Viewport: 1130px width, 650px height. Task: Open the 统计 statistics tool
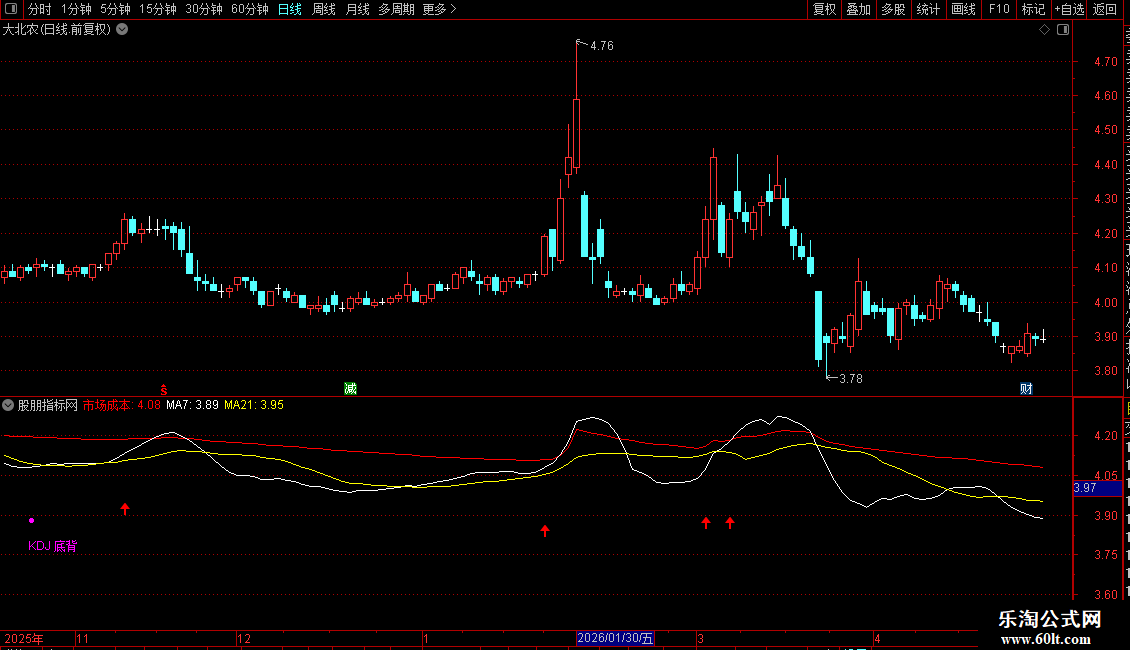(927, 9)
